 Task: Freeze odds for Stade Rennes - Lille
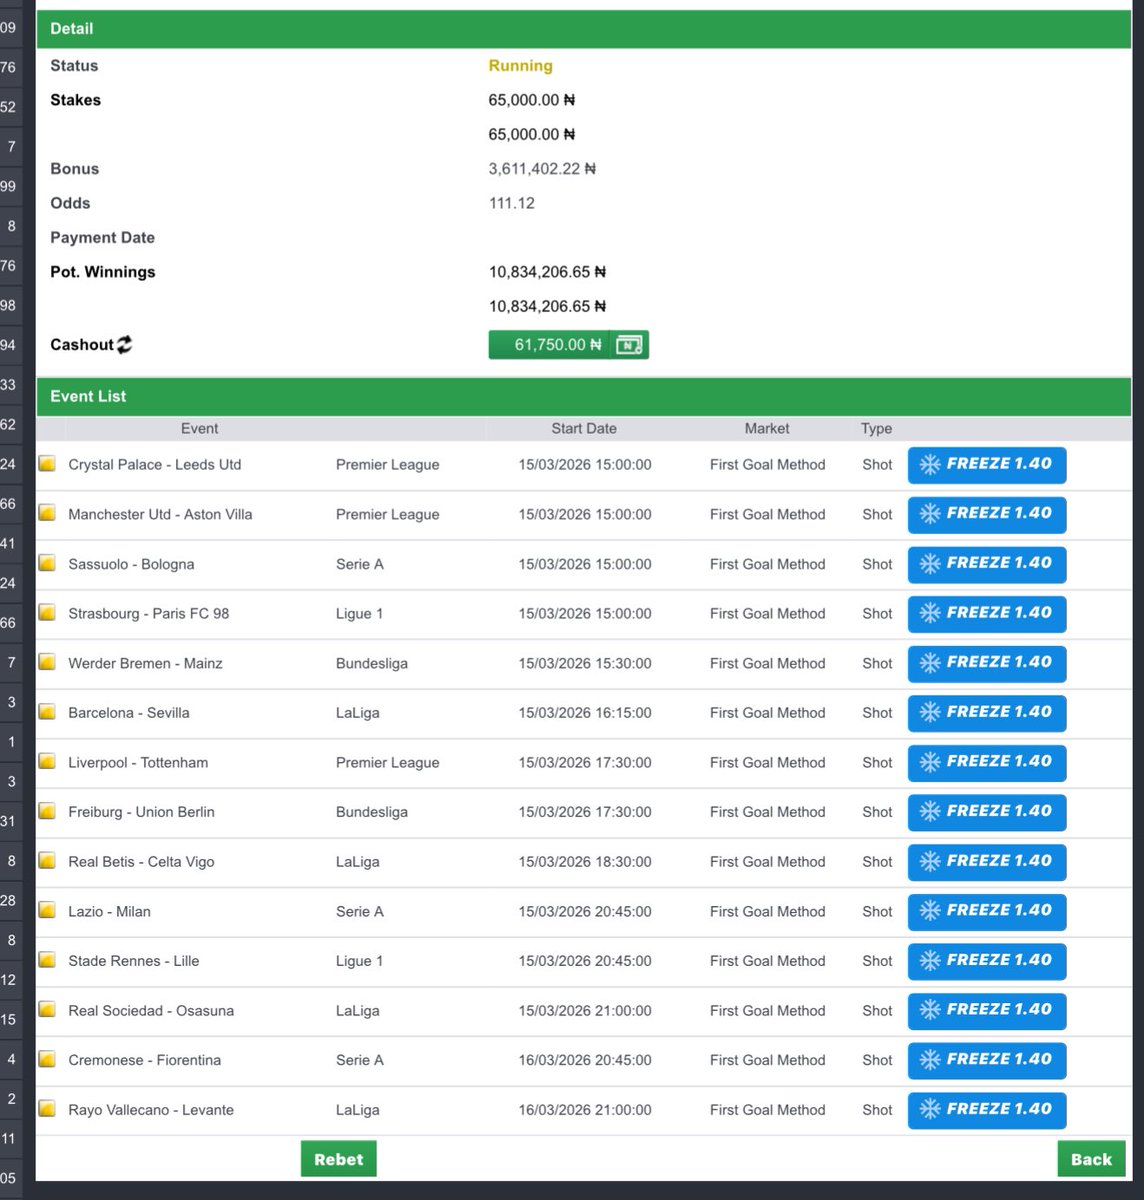click(987, 961)
